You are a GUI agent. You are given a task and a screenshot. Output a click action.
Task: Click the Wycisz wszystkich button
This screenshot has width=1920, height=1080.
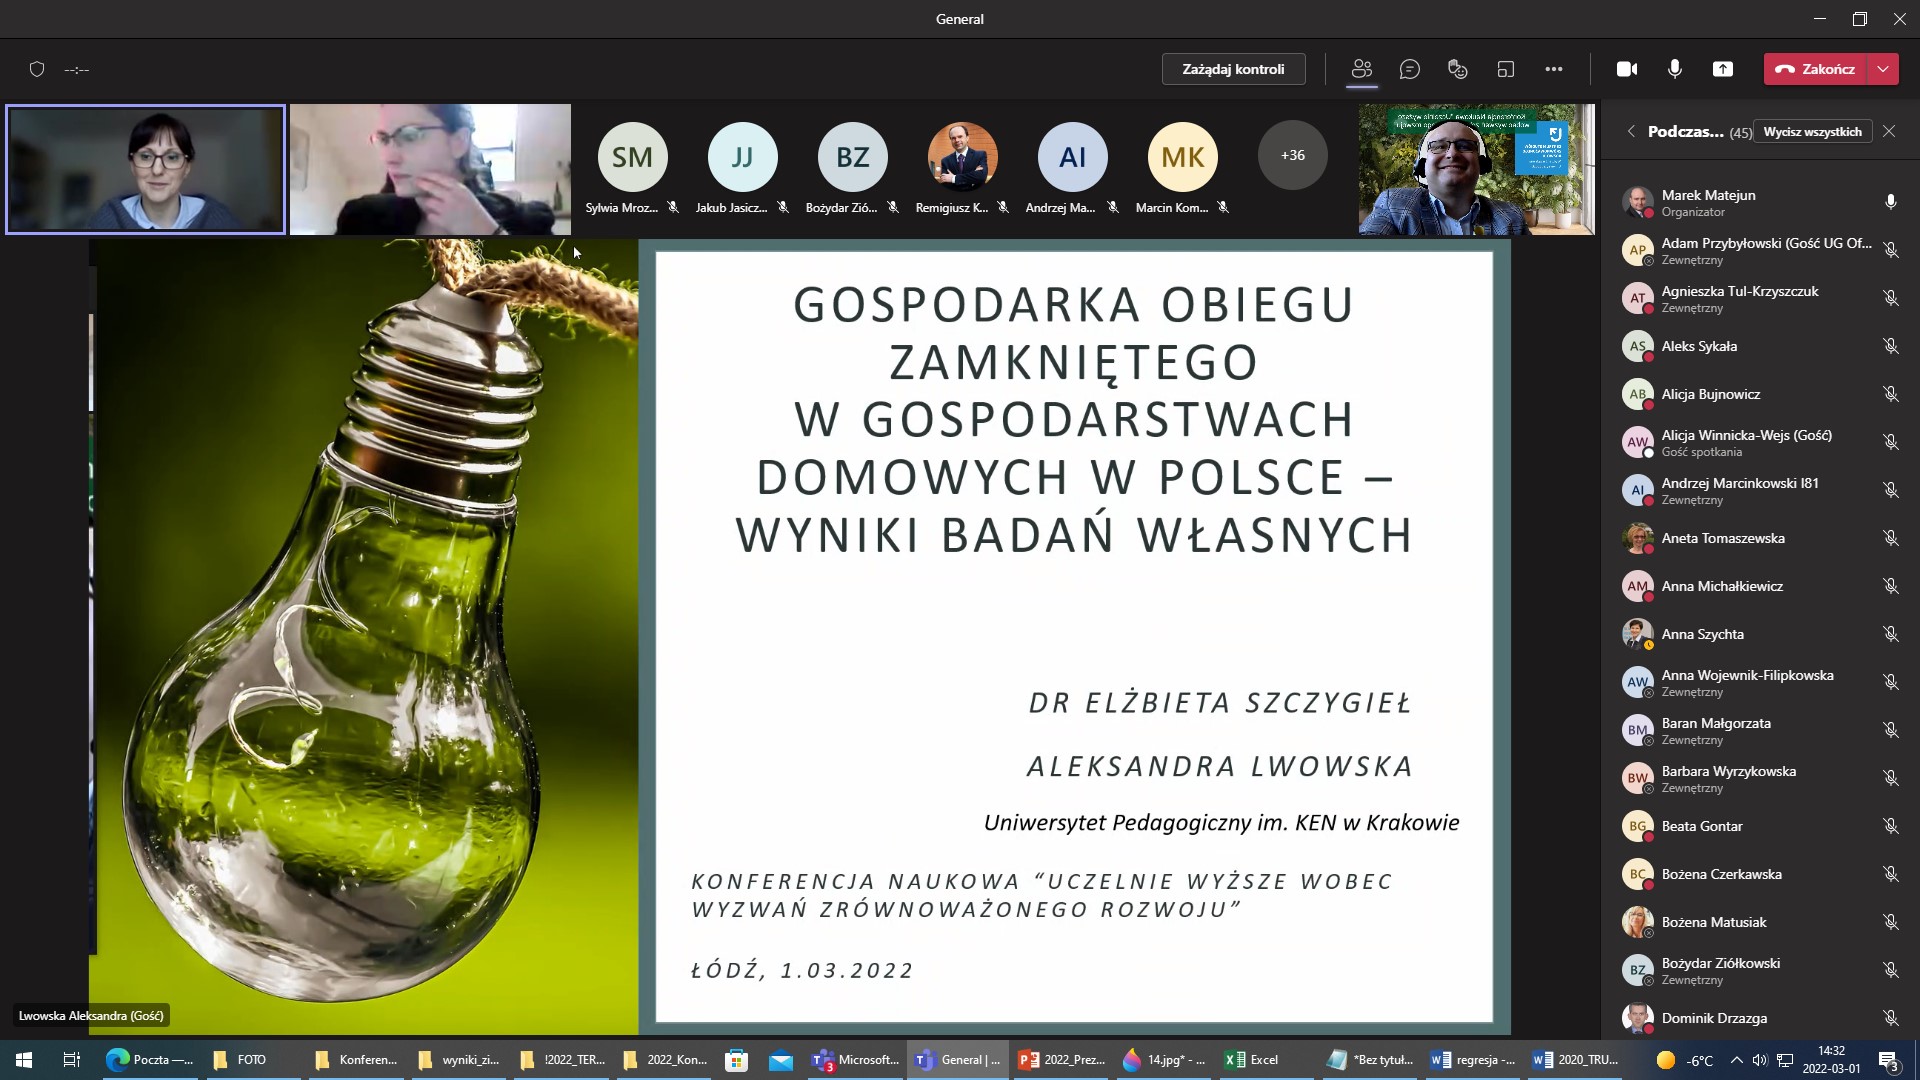(1813, 131)
